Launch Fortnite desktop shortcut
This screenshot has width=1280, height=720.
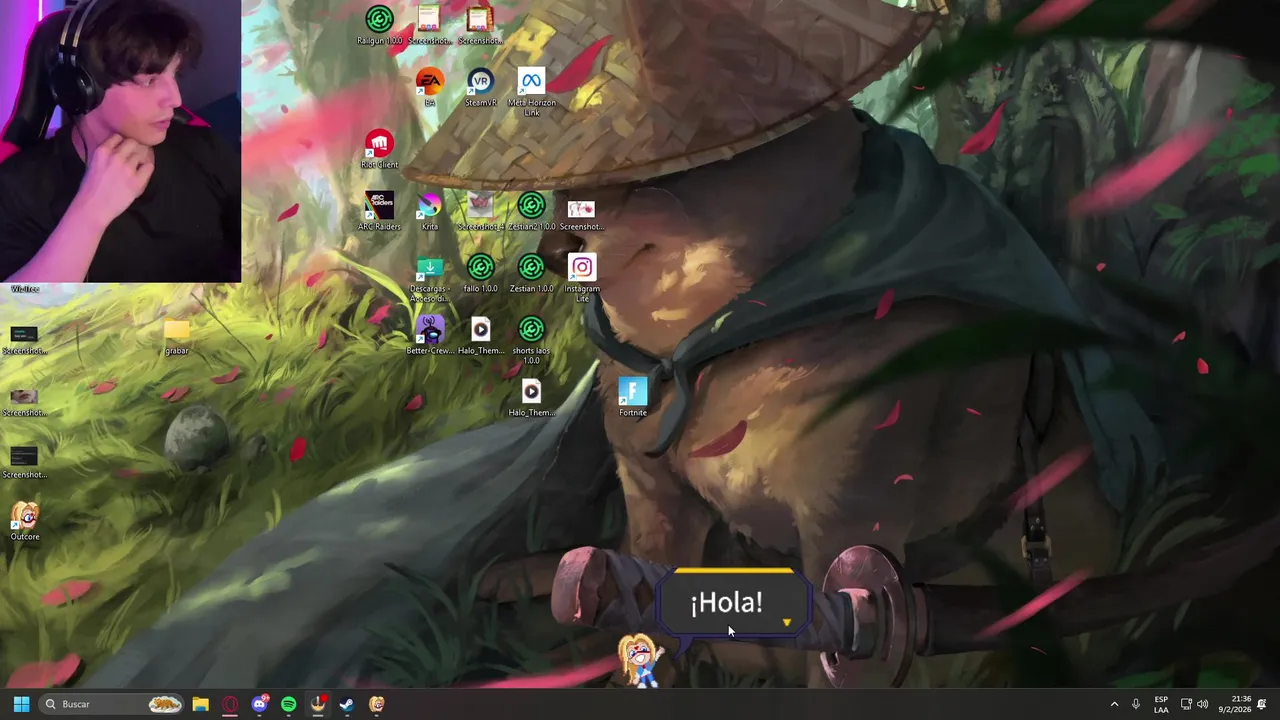[632, 398]
